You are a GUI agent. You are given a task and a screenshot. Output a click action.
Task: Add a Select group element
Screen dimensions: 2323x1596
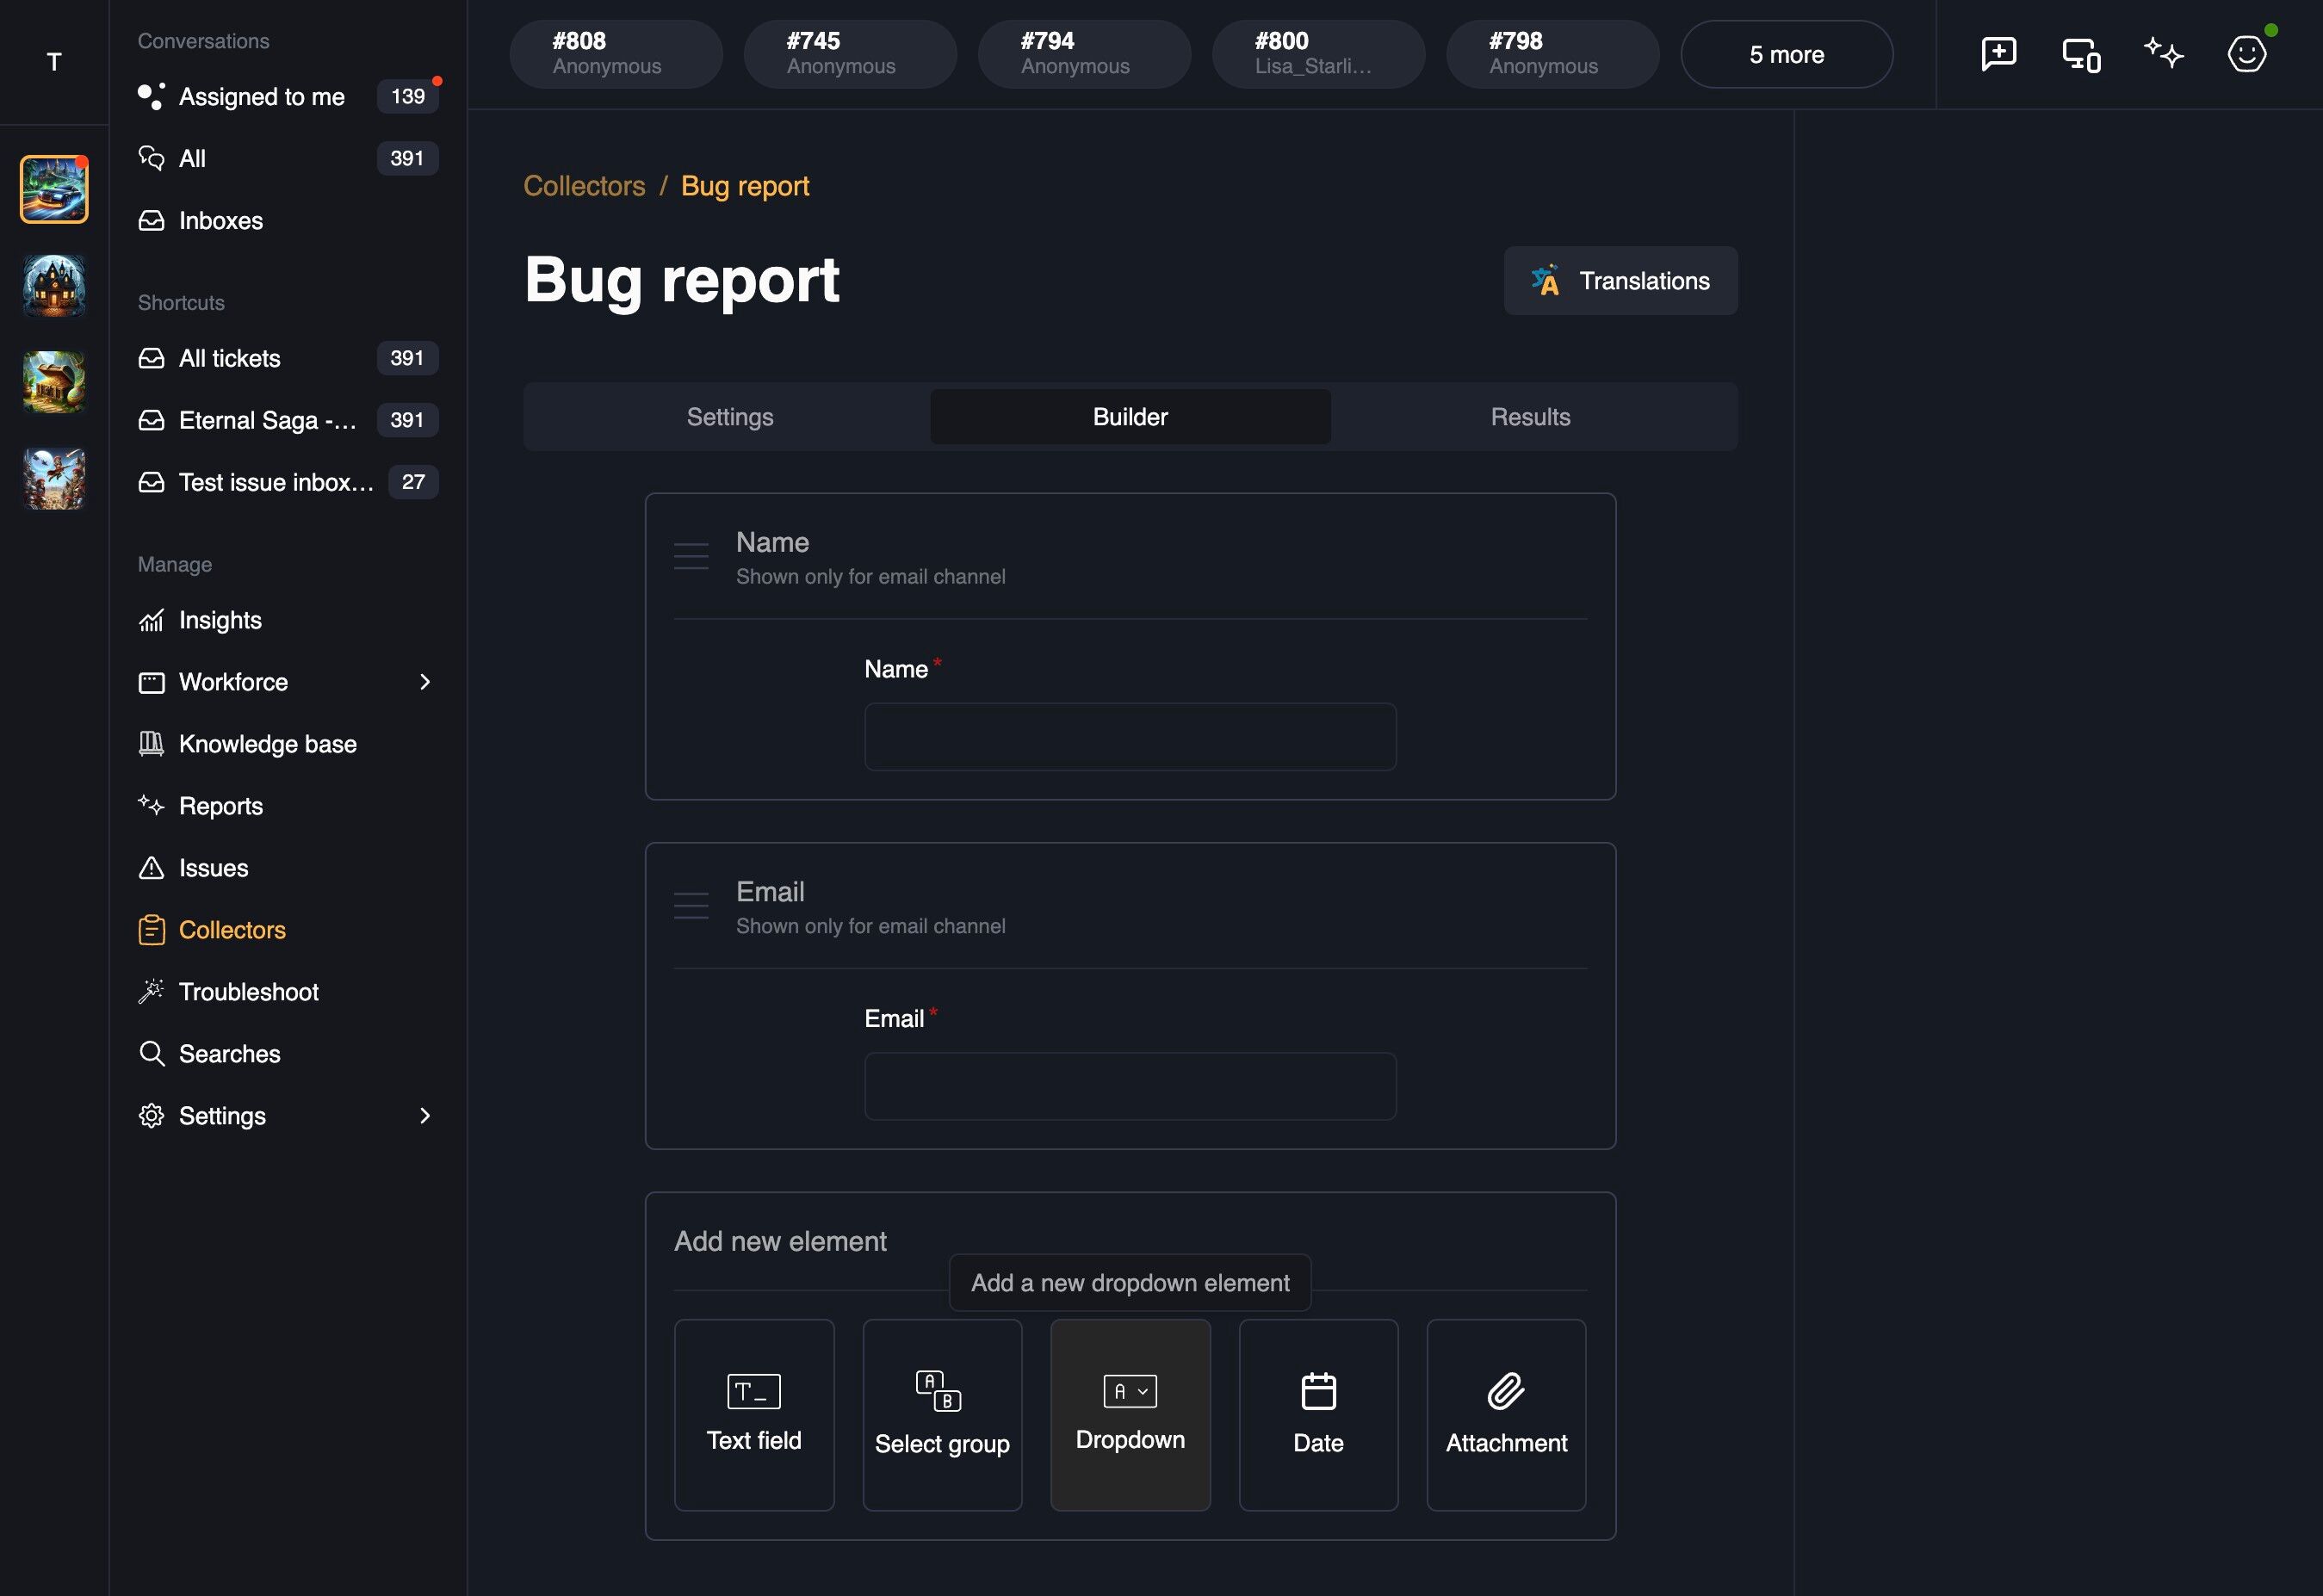point(942,1414)
